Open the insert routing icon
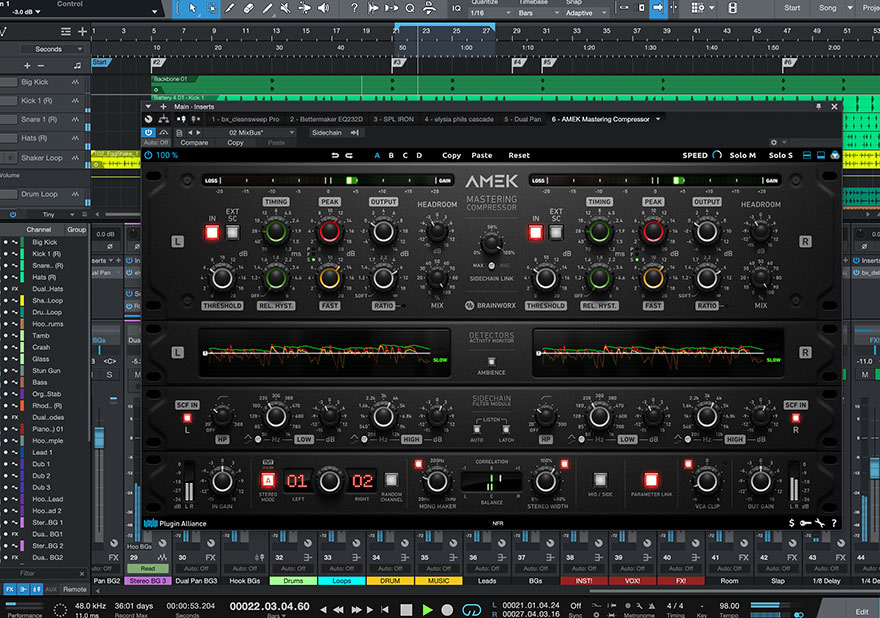The height and width of the screenshot is (618, 880). (163, 119)
